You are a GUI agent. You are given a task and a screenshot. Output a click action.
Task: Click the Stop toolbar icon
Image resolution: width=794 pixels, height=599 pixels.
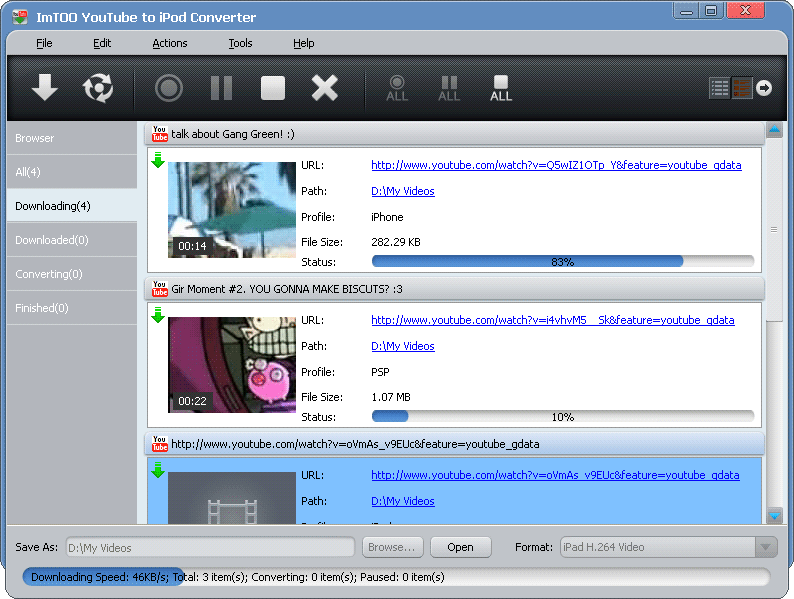pyautogui.click(x=273, y=88)
